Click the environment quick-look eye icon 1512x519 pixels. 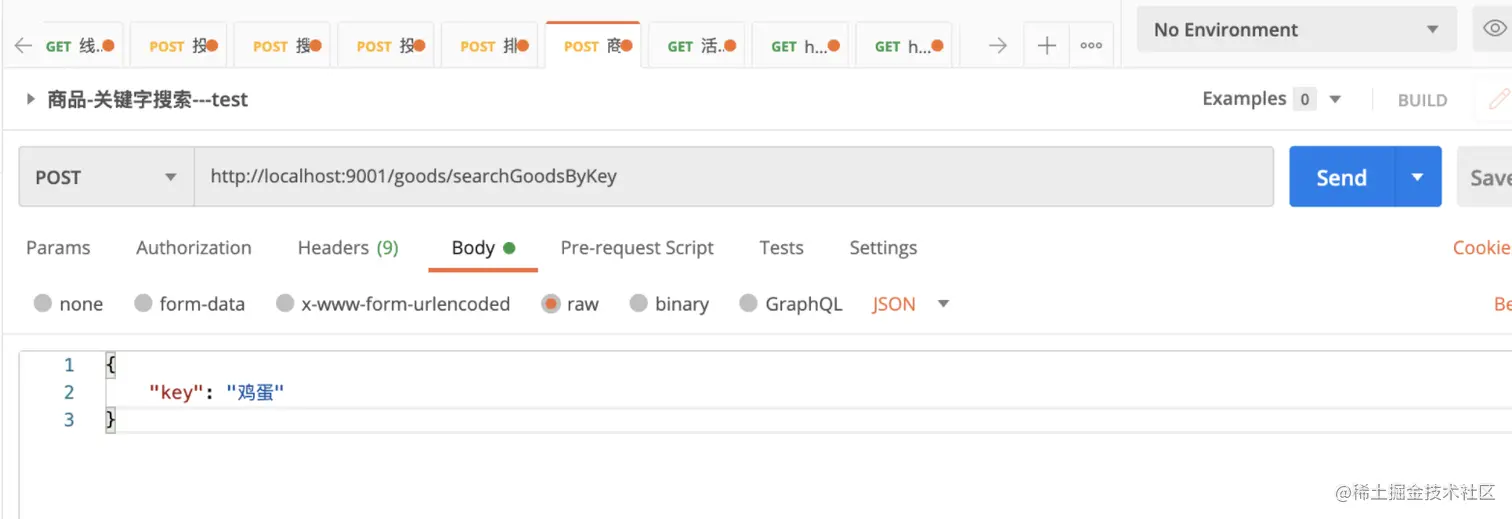1494,30
